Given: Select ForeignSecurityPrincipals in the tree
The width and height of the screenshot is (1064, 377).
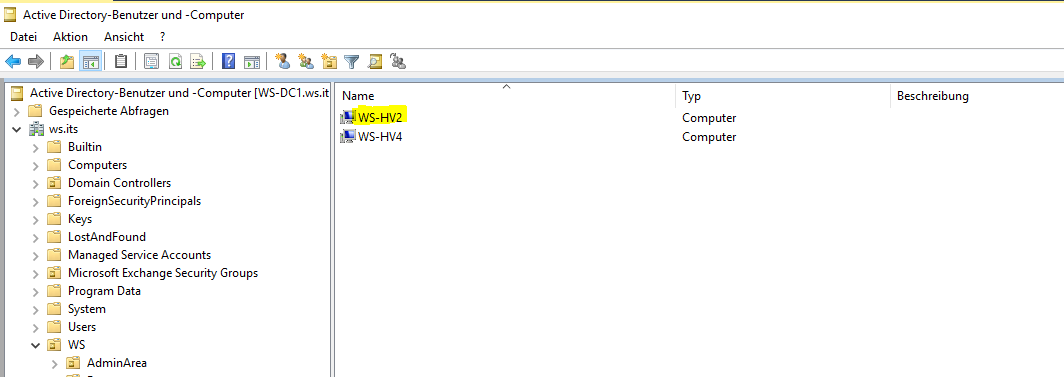Looking at the screenshot, I should [134, 201].
